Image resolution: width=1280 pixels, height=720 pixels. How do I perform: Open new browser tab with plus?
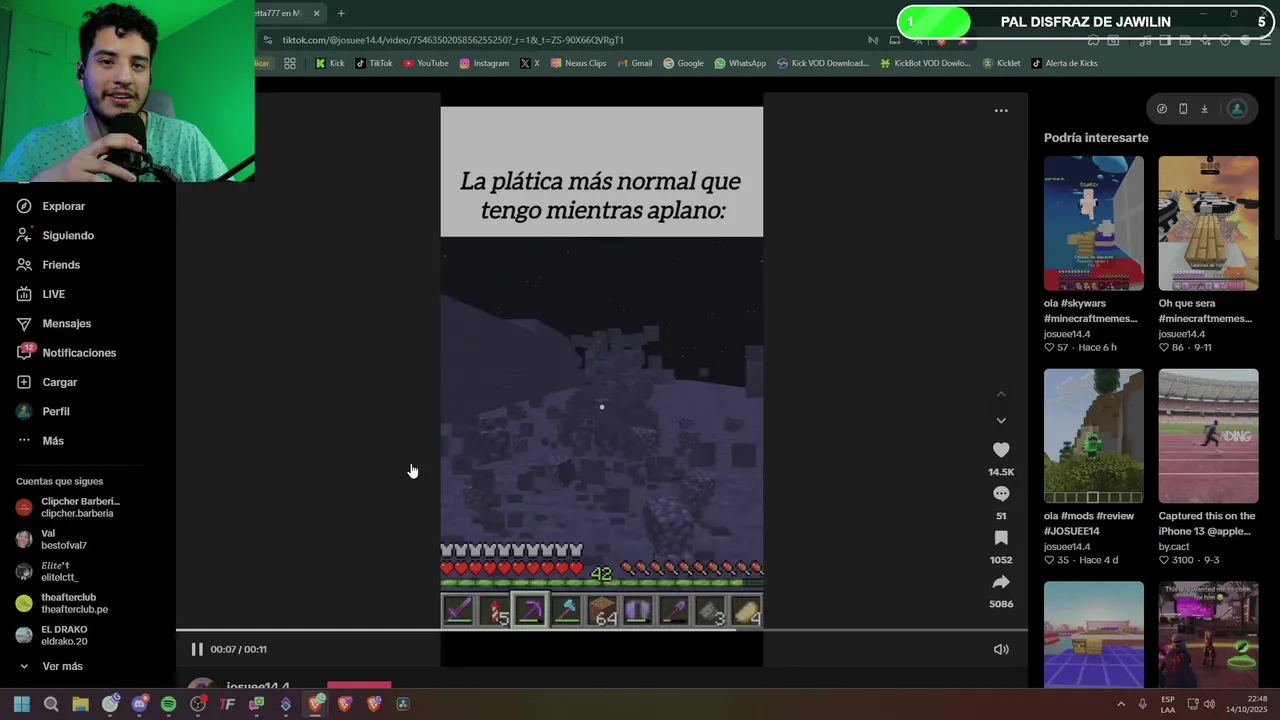click(x=341, y=13)
